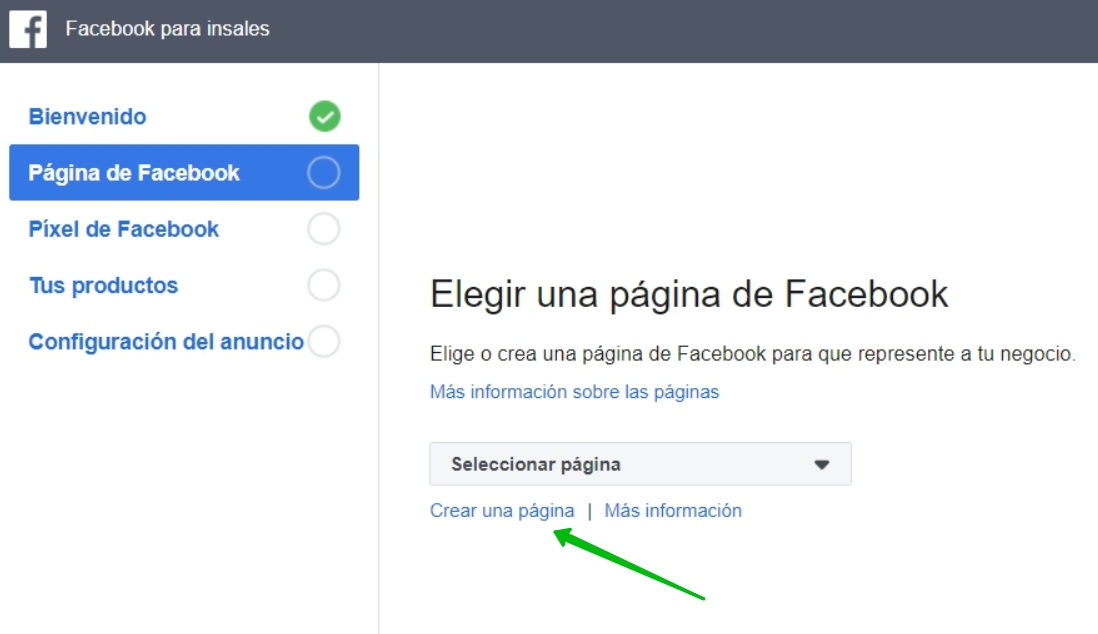Click the empty circle beside Píxel de Facebook

[324, 229]
